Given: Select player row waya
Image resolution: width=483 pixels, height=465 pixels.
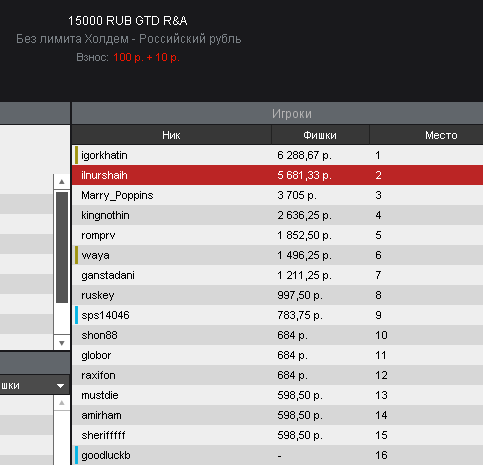Looking at the screenshot, I should tap(277, 255).
